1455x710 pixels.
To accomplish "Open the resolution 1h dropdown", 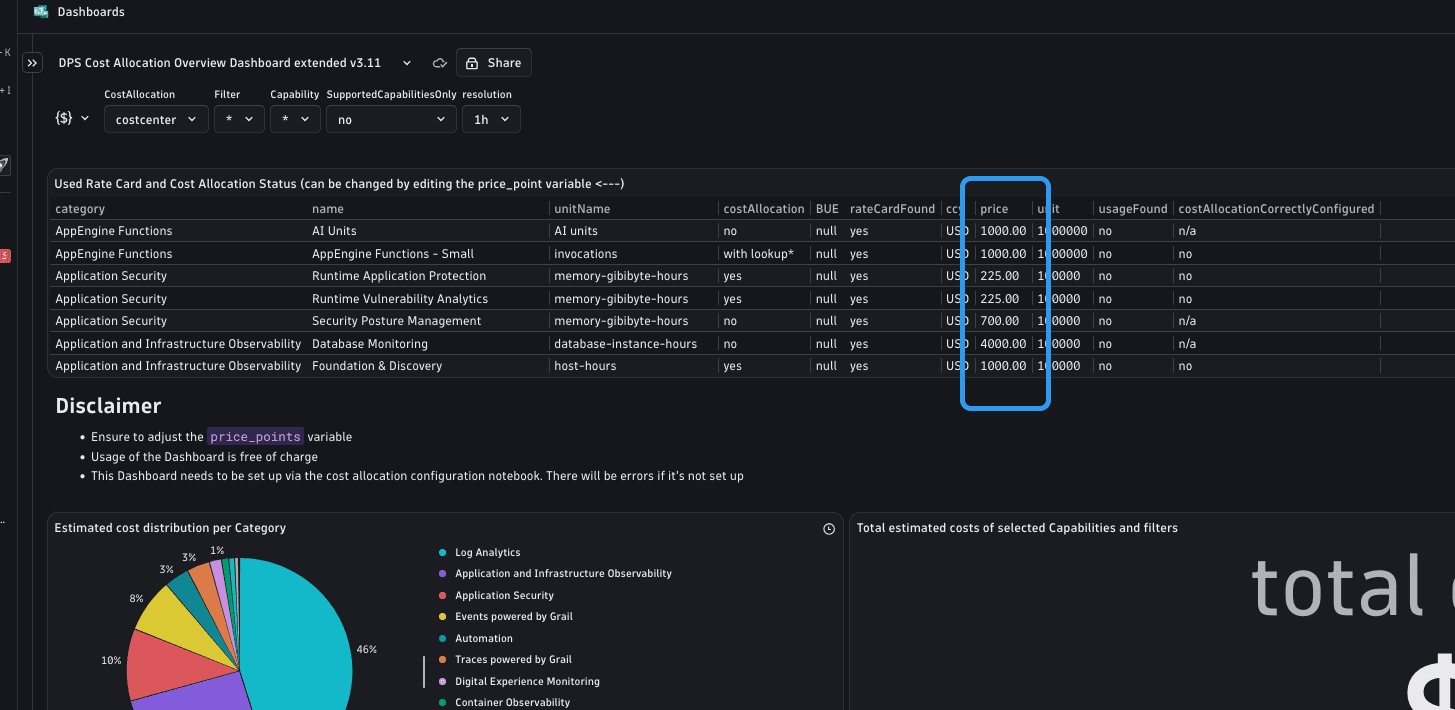I will pyautogui.click(x=491, y=119).
